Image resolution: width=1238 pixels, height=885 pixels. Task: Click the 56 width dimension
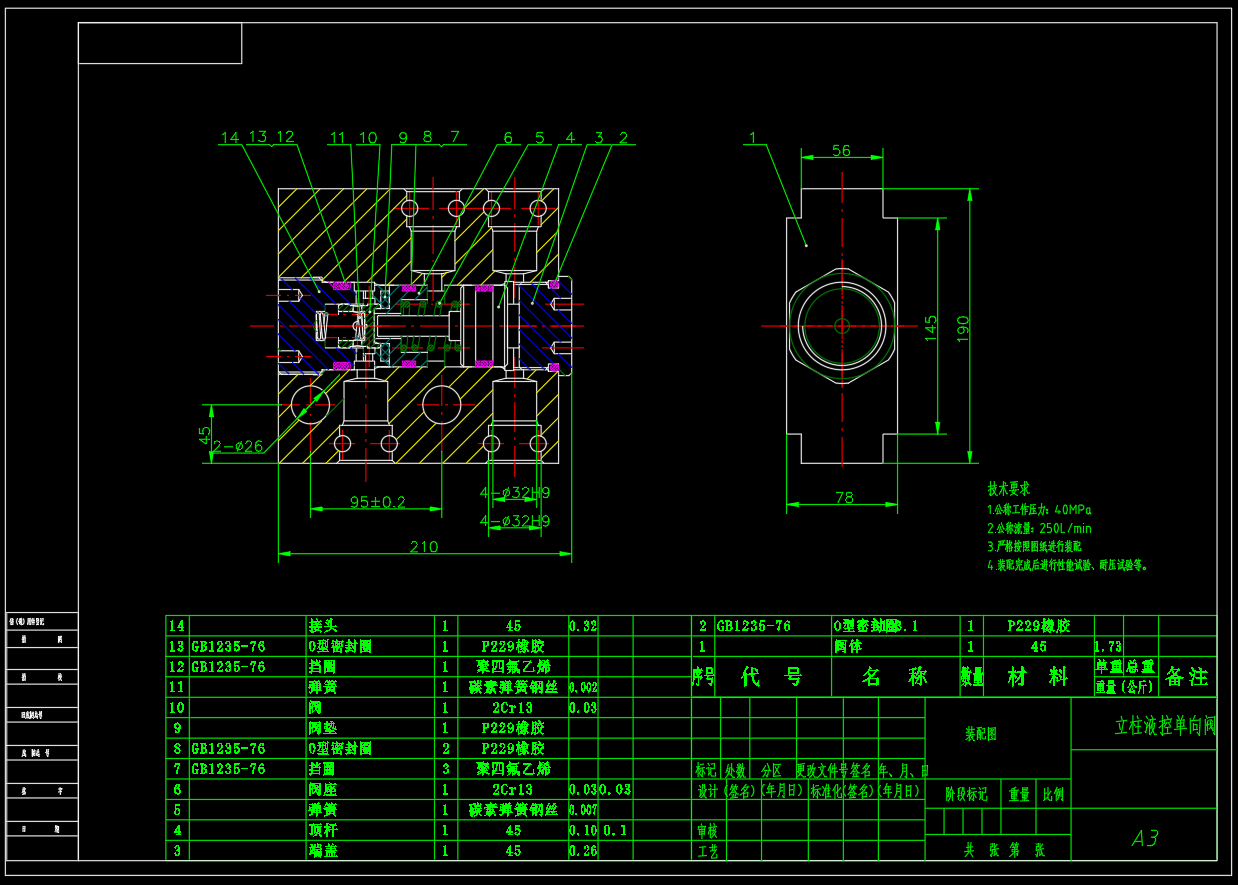(840, 151)
